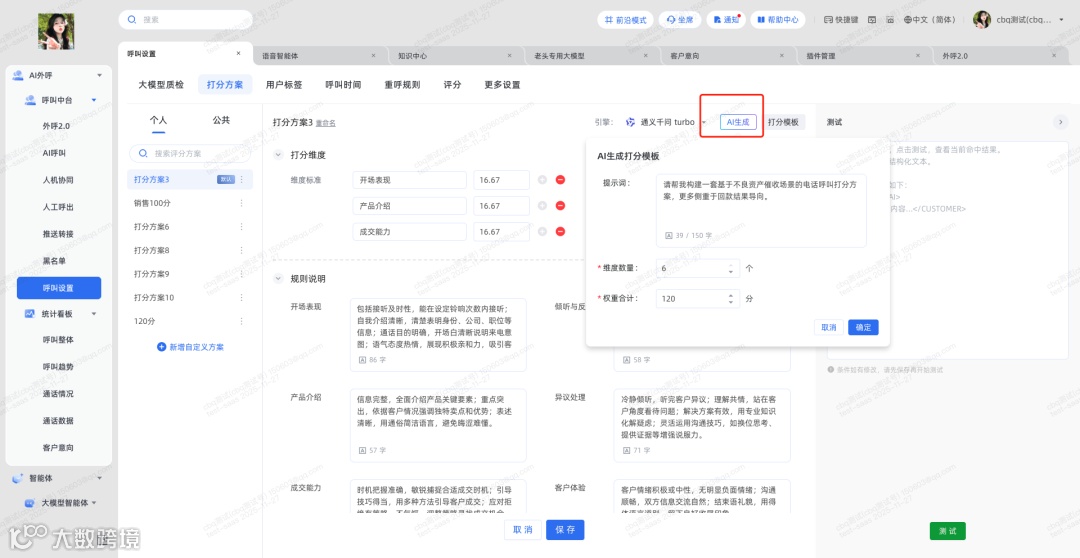
Task: Open more options for 销售100分
Action: (242, 203)
